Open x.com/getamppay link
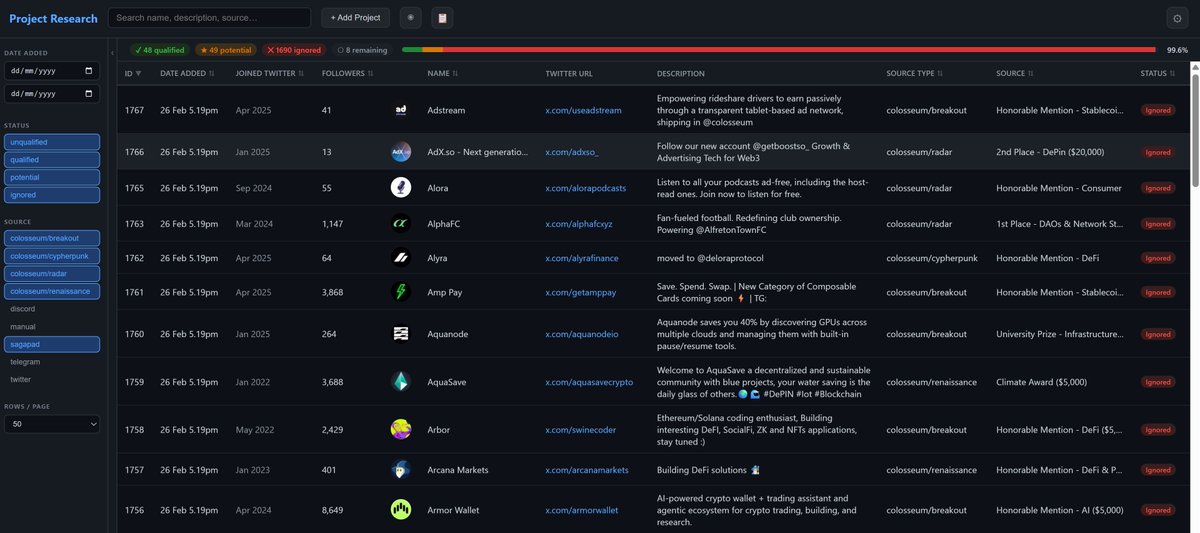Image resolution: width=1200 pixels, height=533 pixels. click(x=580, y=292)
